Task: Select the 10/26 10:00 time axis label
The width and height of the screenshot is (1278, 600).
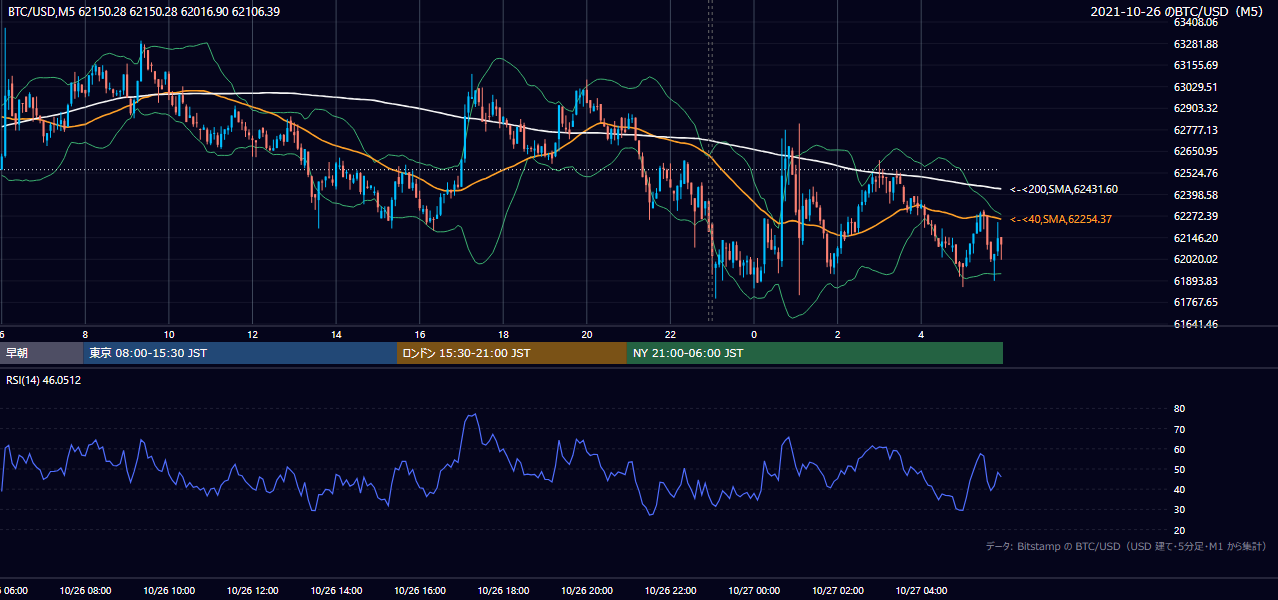Action: point(169,590)
